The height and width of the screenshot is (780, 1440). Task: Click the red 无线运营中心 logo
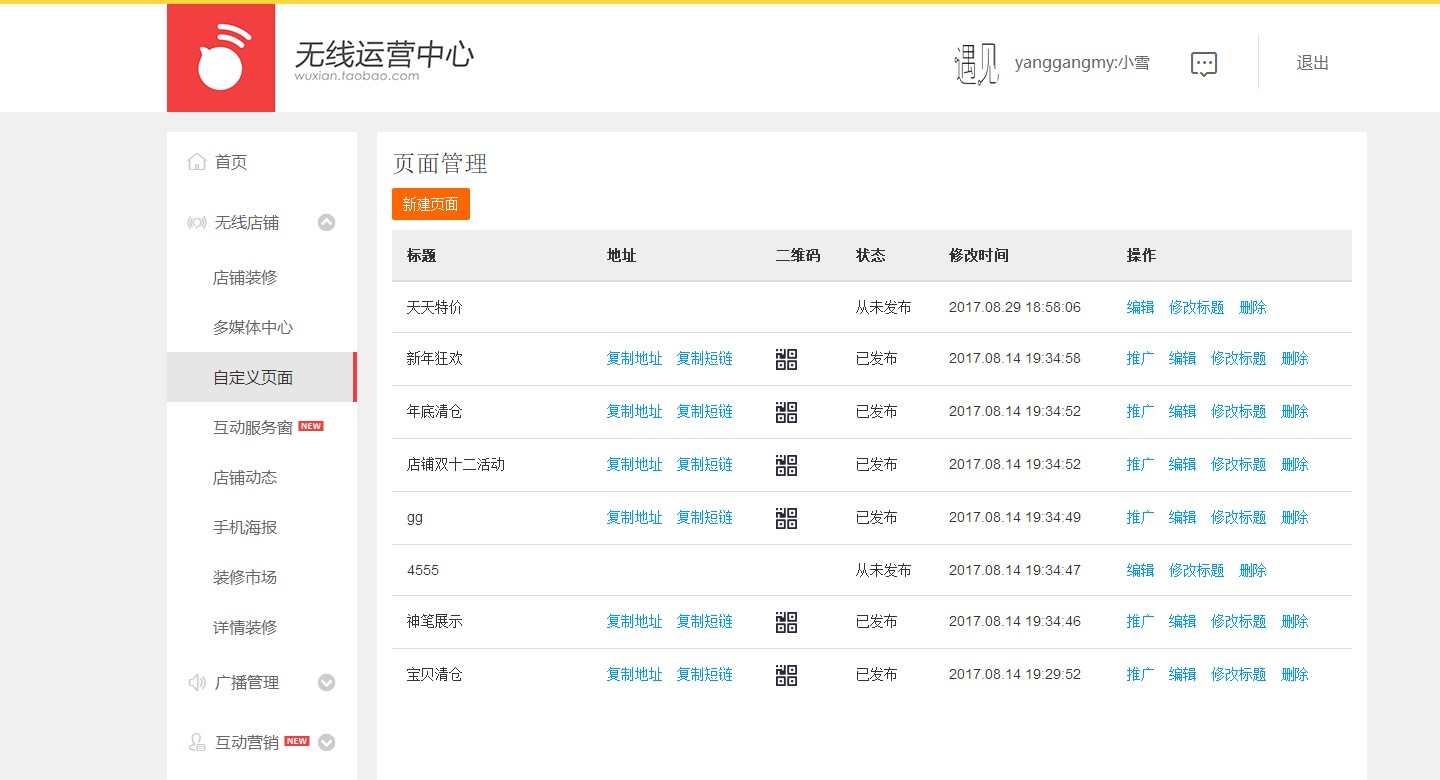point(221,58)
